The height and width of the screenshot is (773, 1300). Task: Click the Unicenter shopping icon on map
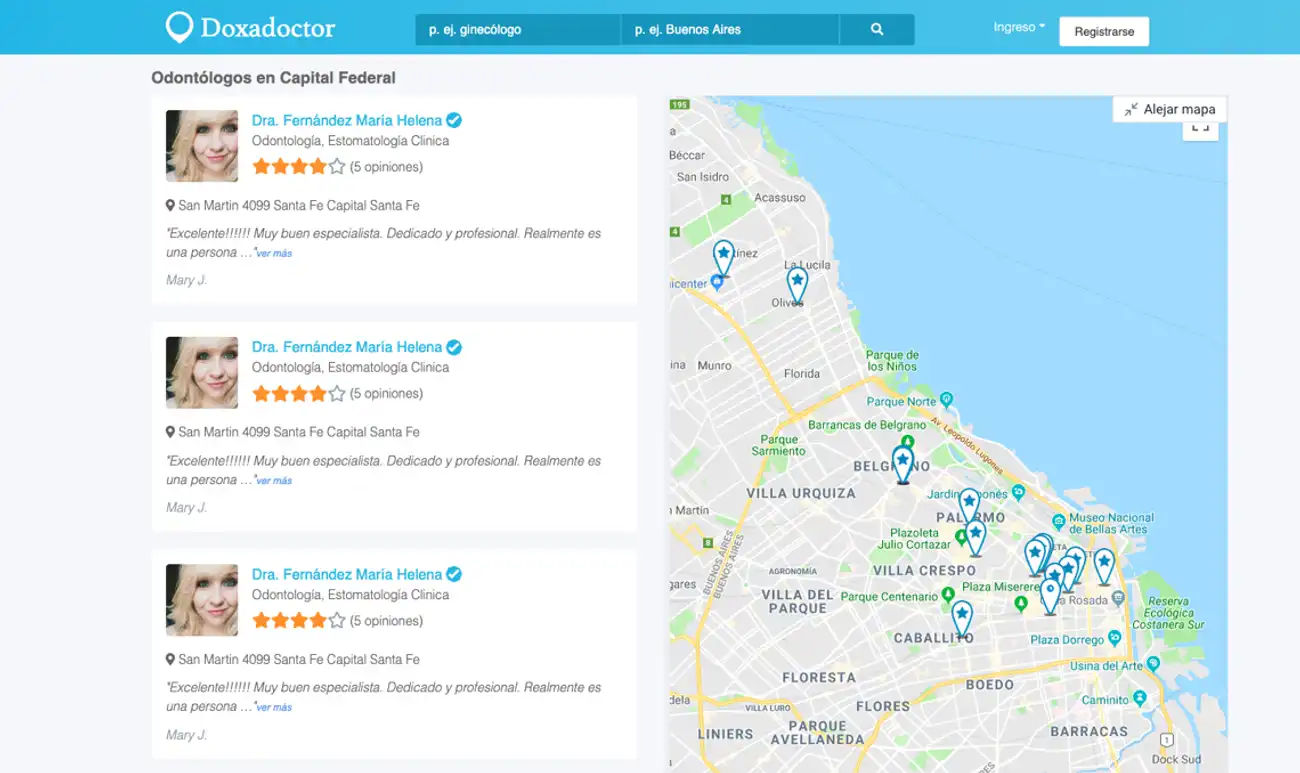click(717, 283)
